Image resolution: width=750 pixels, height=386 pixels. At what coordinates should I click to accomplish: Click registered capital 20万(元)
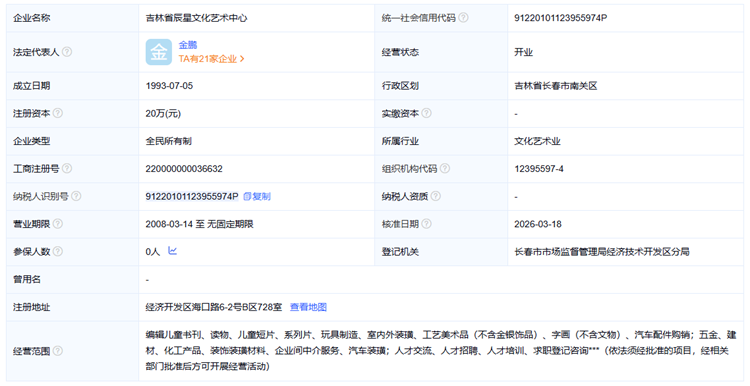[163, 113]
